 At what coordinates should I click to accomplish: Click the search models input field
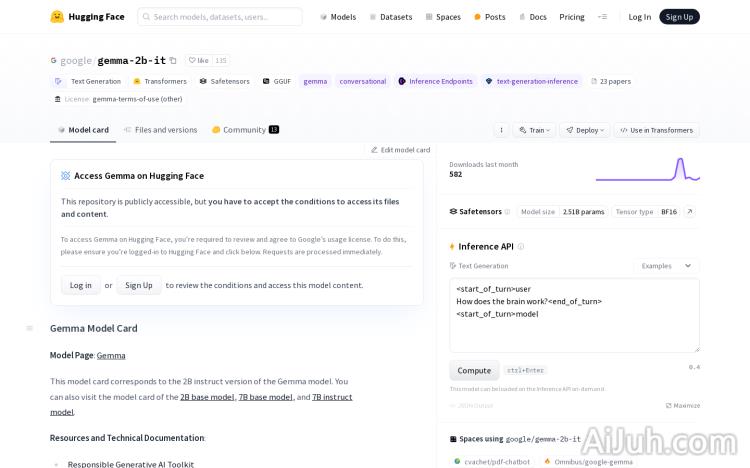pyautogui.click(x=220, y=17)
